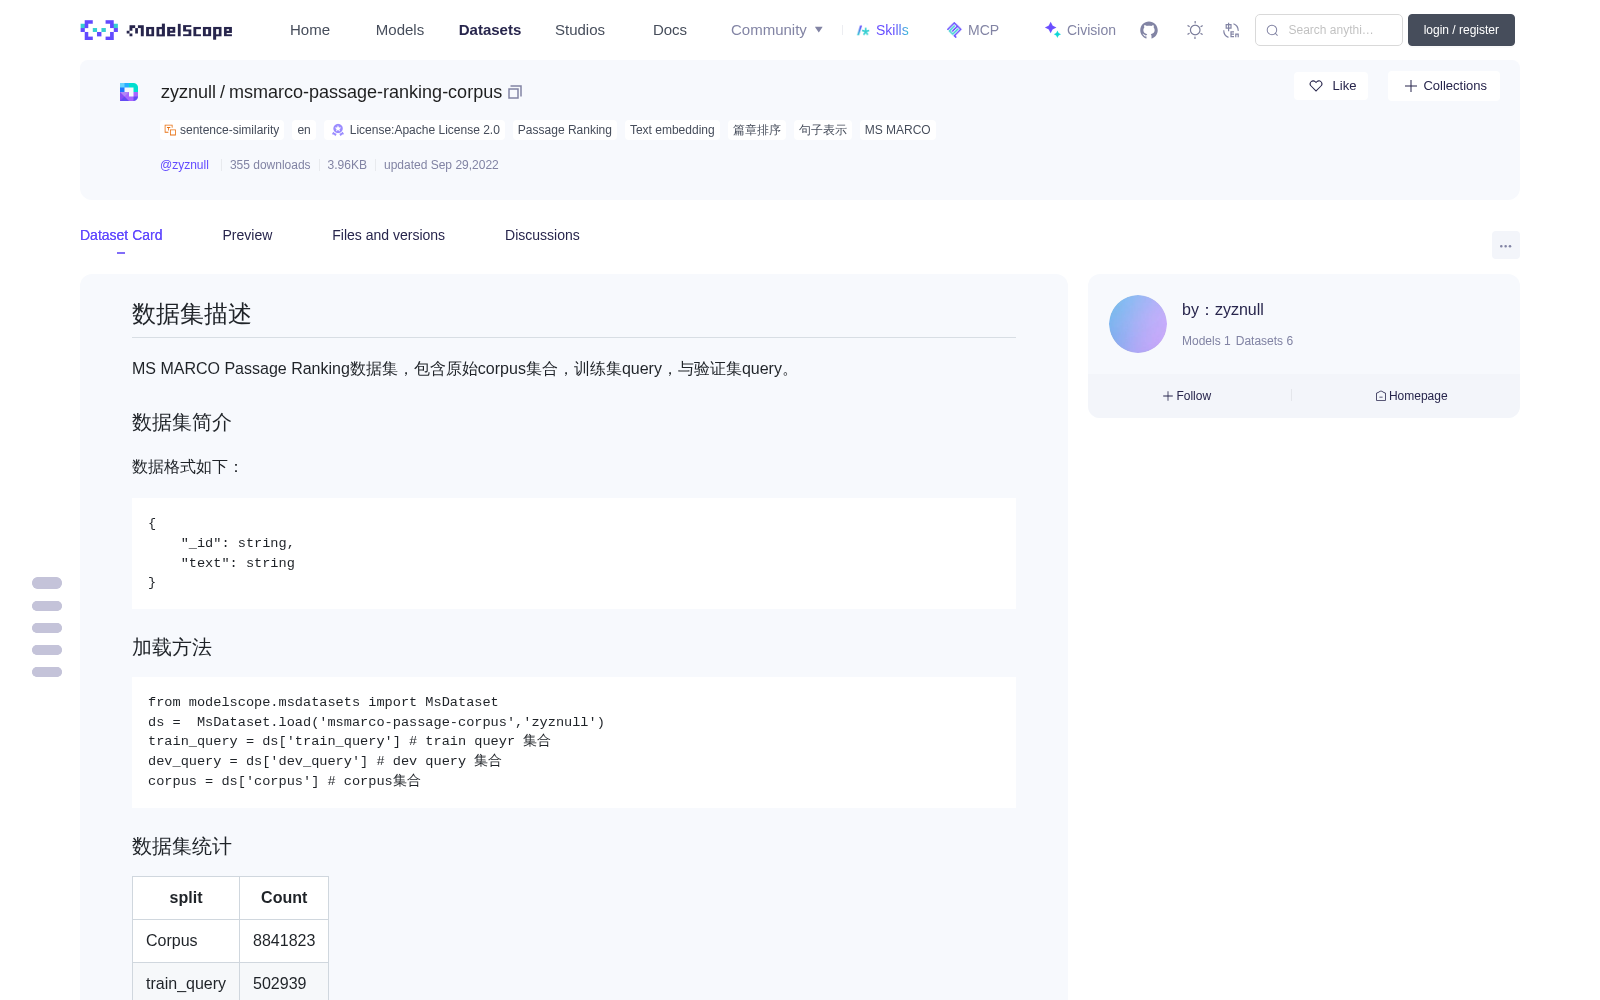
Task: Toggle the light/dark theme sun icon
Action: [1195, 30]
